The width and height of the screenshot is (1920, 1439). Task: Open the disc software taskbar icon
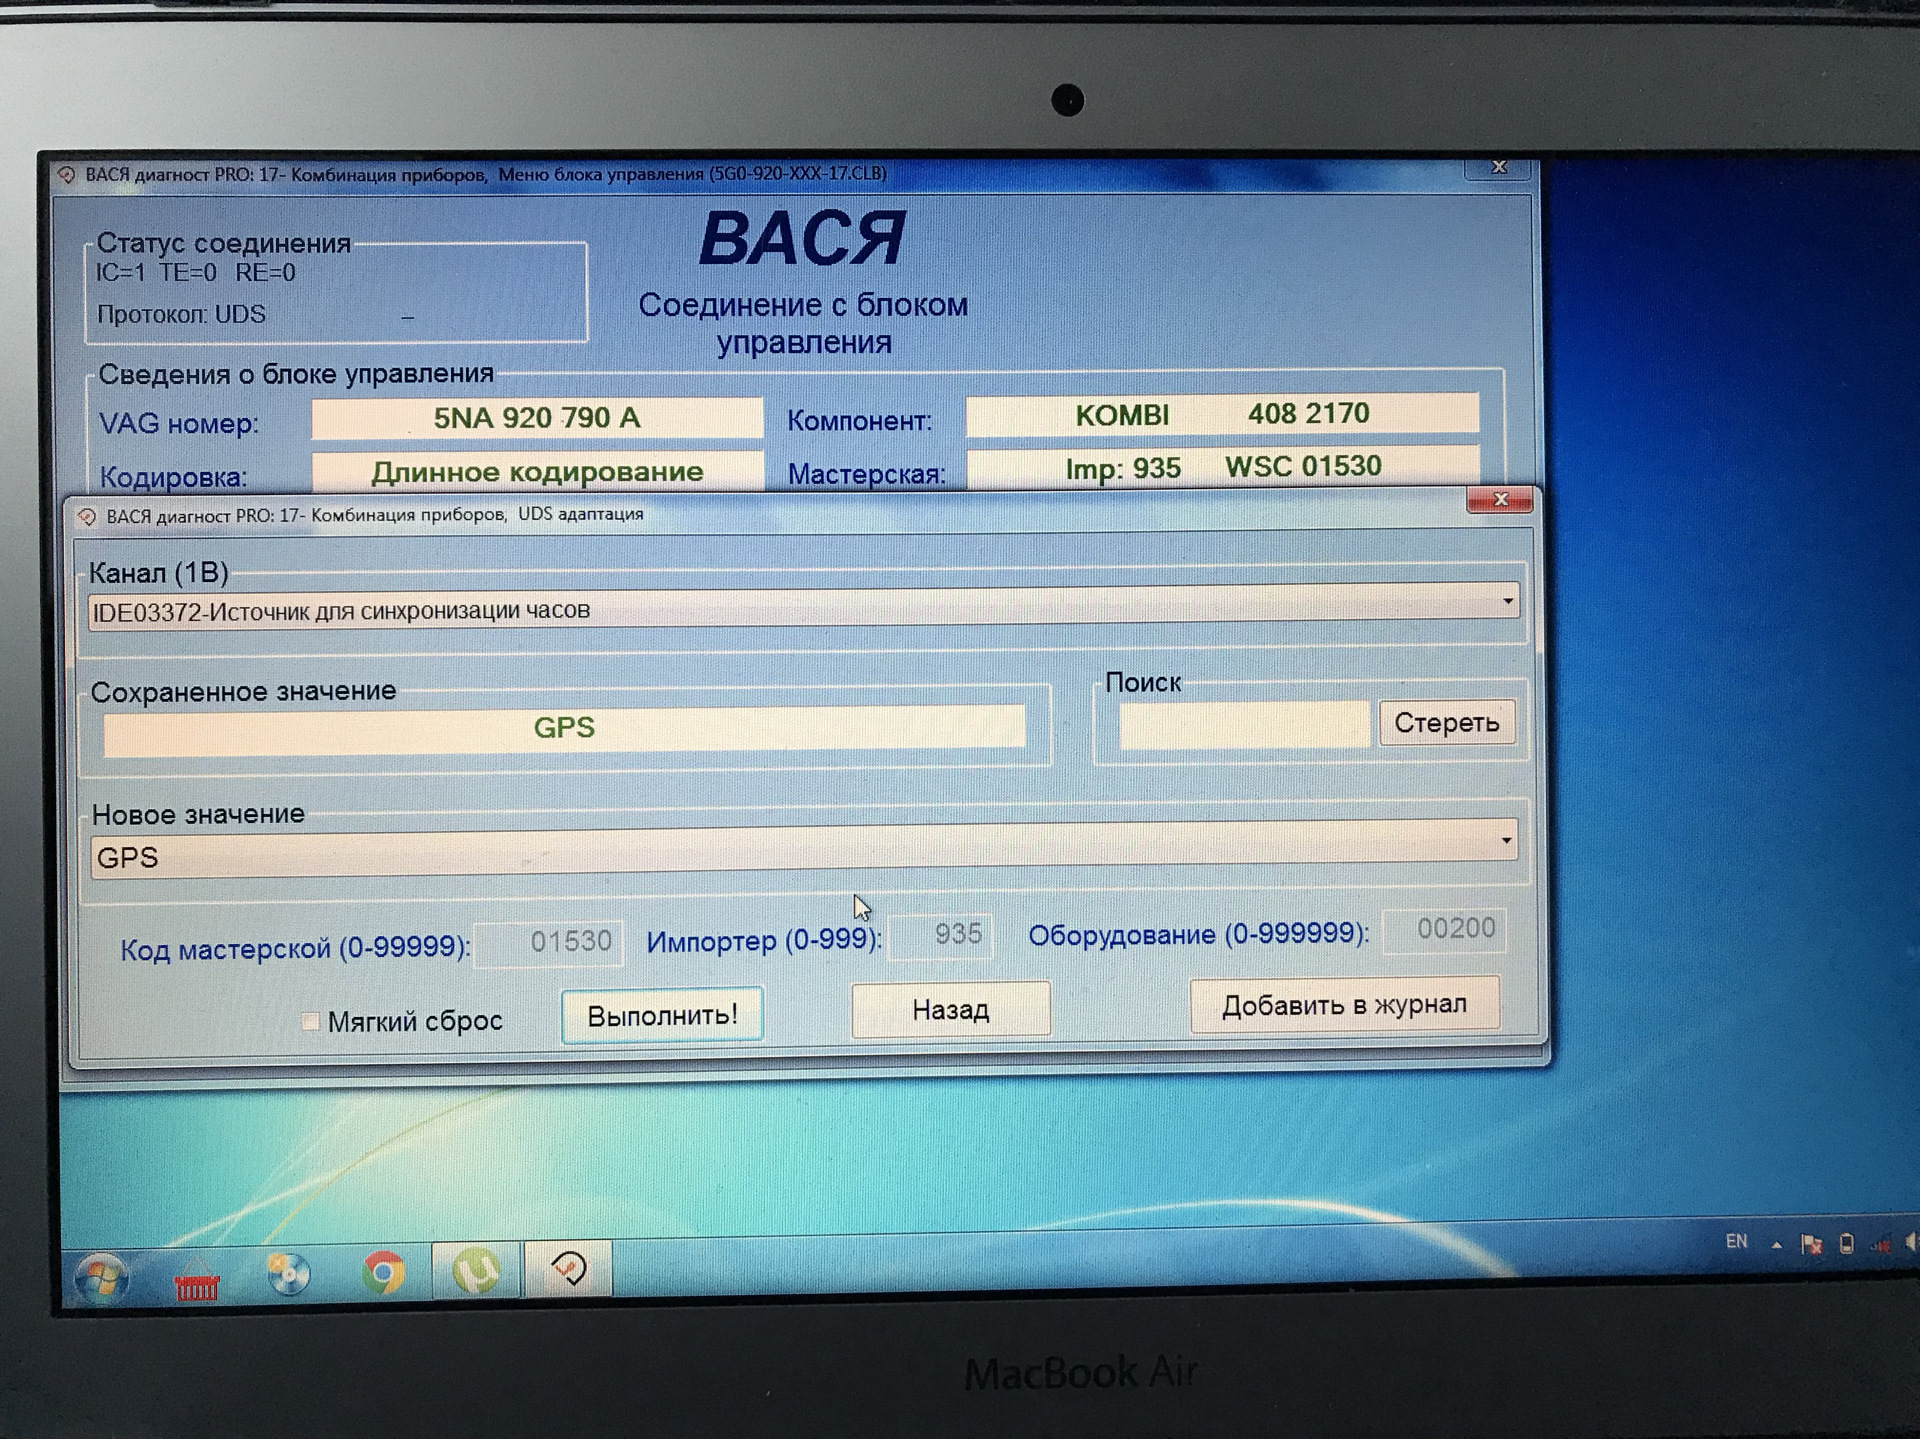tap(288, 1274)
